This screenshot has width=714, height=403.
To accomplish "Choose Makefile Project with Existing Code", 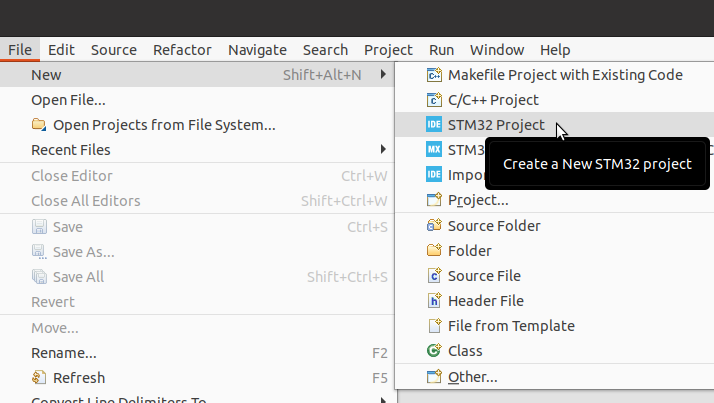I will 555,75.
